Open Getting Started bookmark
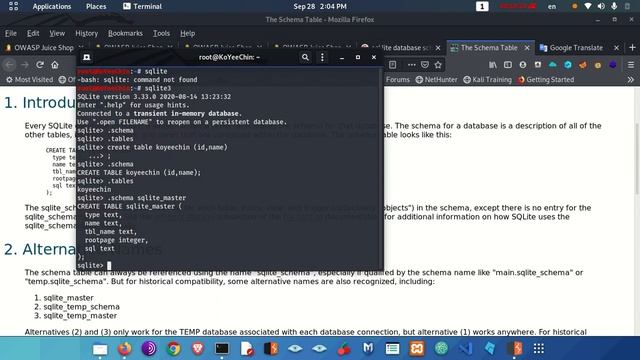The width and height of the screenshot is (640, 360). [x=546, y=80]
